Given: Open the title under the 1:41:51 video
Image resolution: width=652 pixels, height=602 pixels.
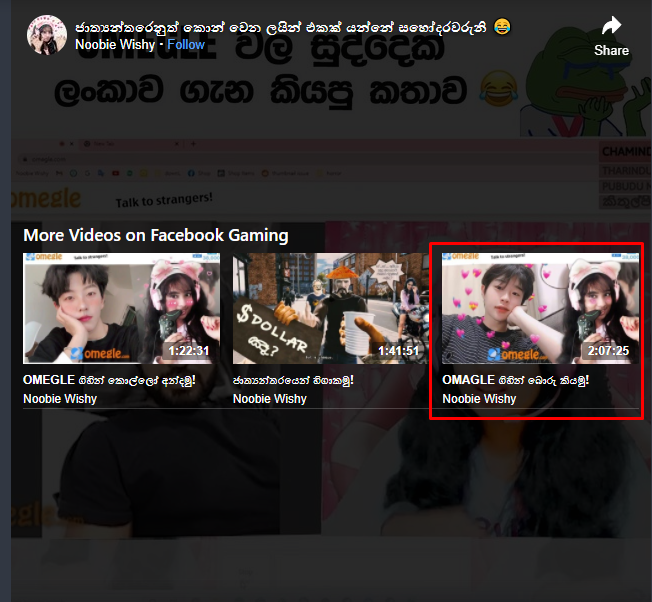Looking at the screenshot, I should click(x=293, y=380).
